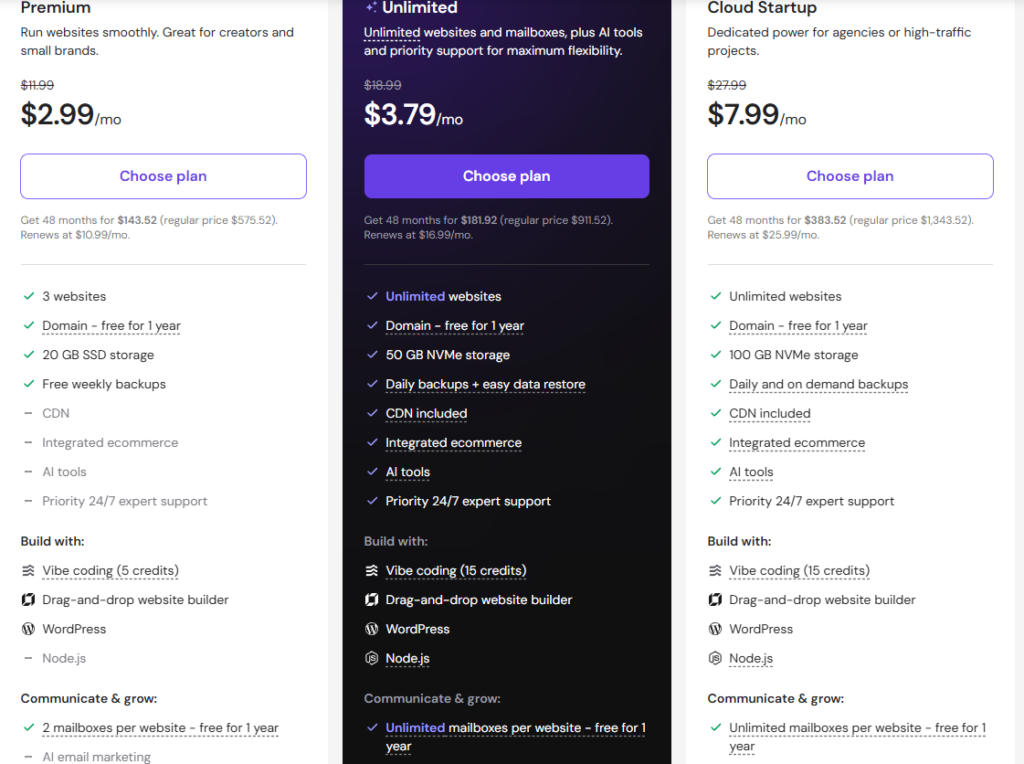Click the checkmark beside 3 websites
Screen dimensions: 1024x764
pyautogui.click(x=29, y=296)
